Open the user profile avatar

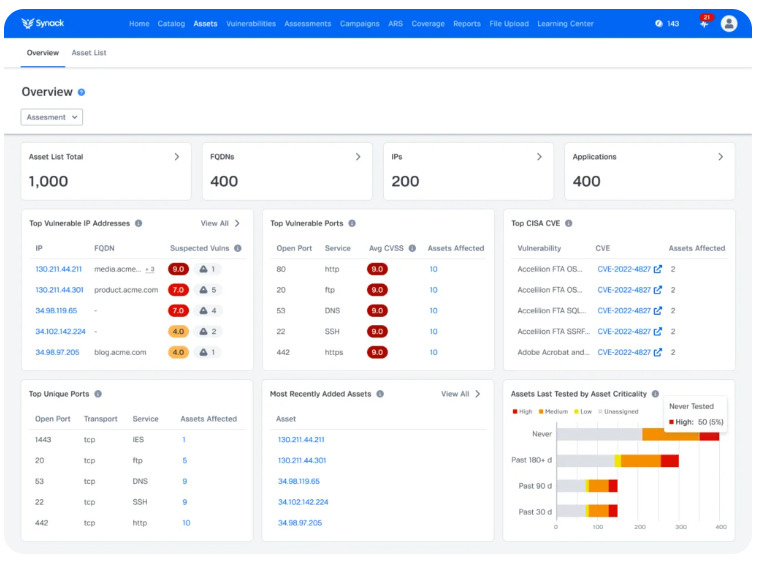click(x=729, y=23)
